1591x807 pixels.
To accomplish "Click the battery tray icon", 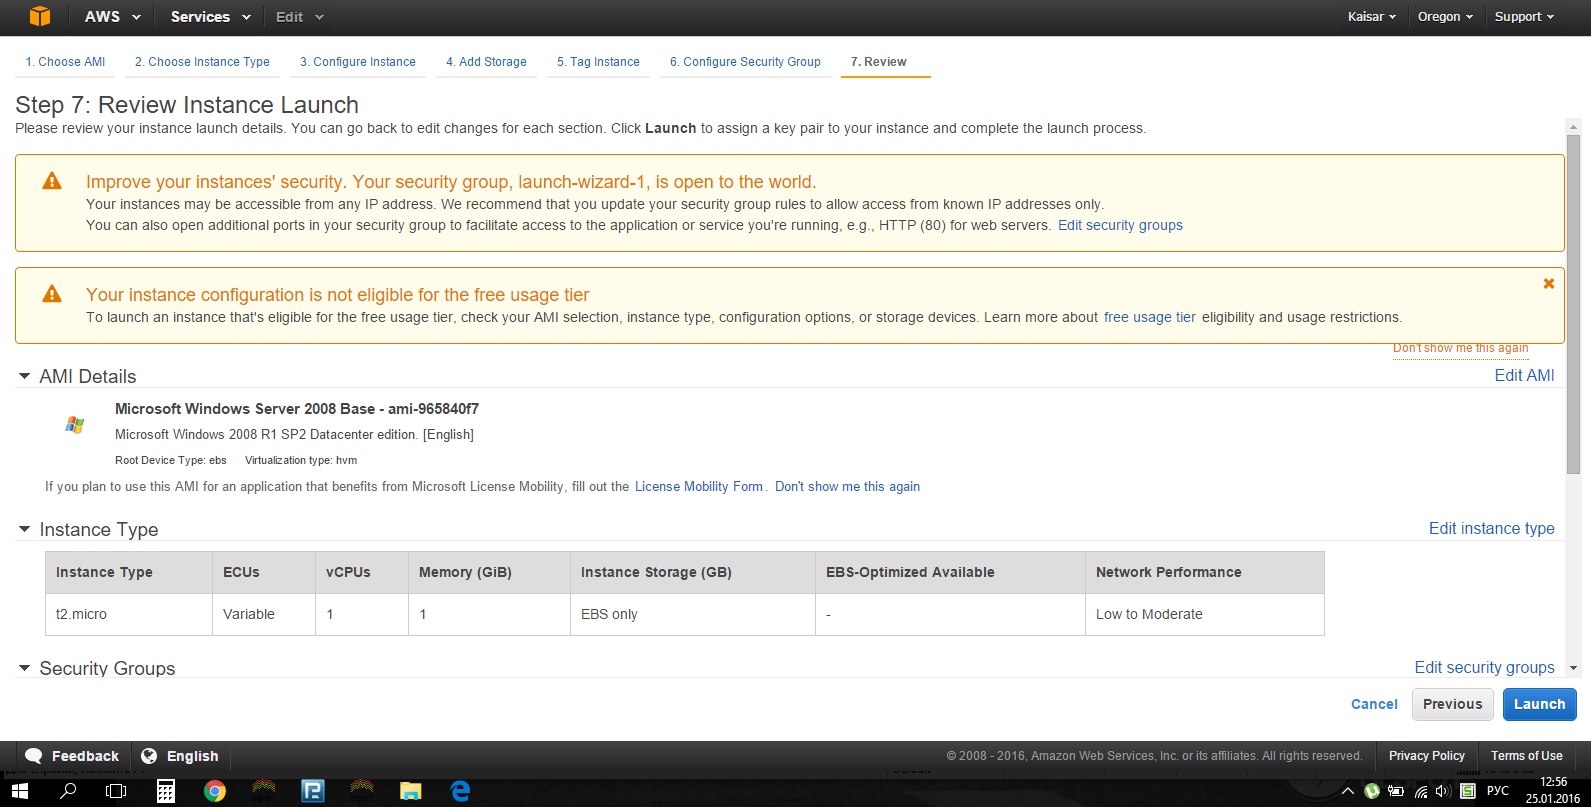I will [x=1396, y=792].
